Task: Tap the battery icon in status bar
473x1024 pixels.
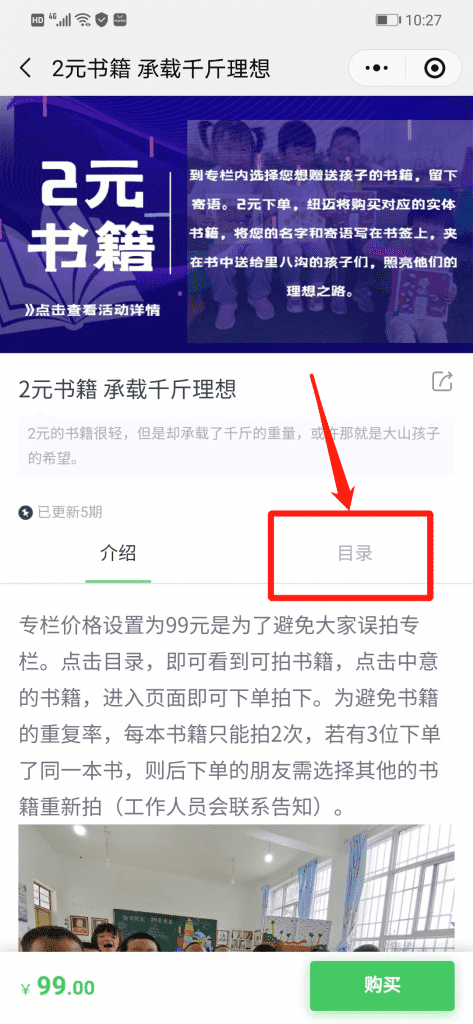Action: (387, 20)
